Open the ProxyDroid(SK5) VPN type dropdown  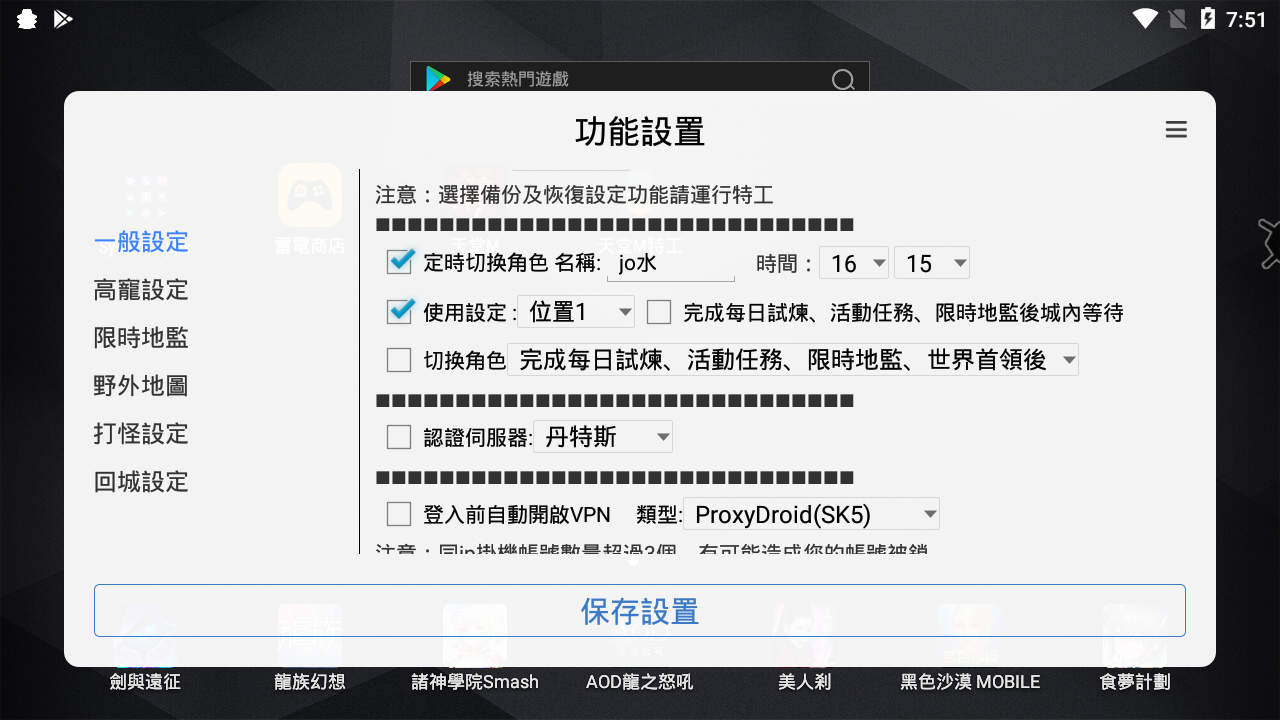click(811, 513)
